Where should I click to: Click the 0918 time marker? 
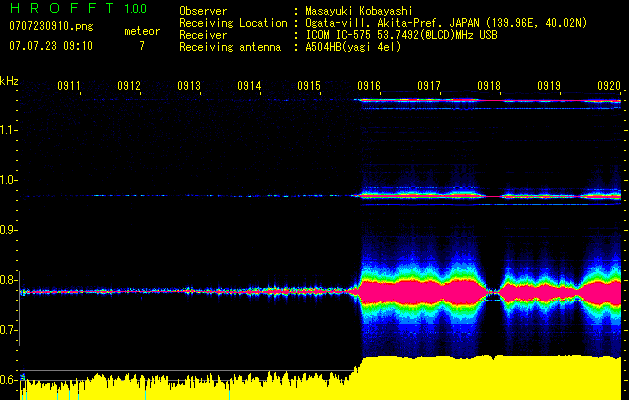[x=489, y=86]
